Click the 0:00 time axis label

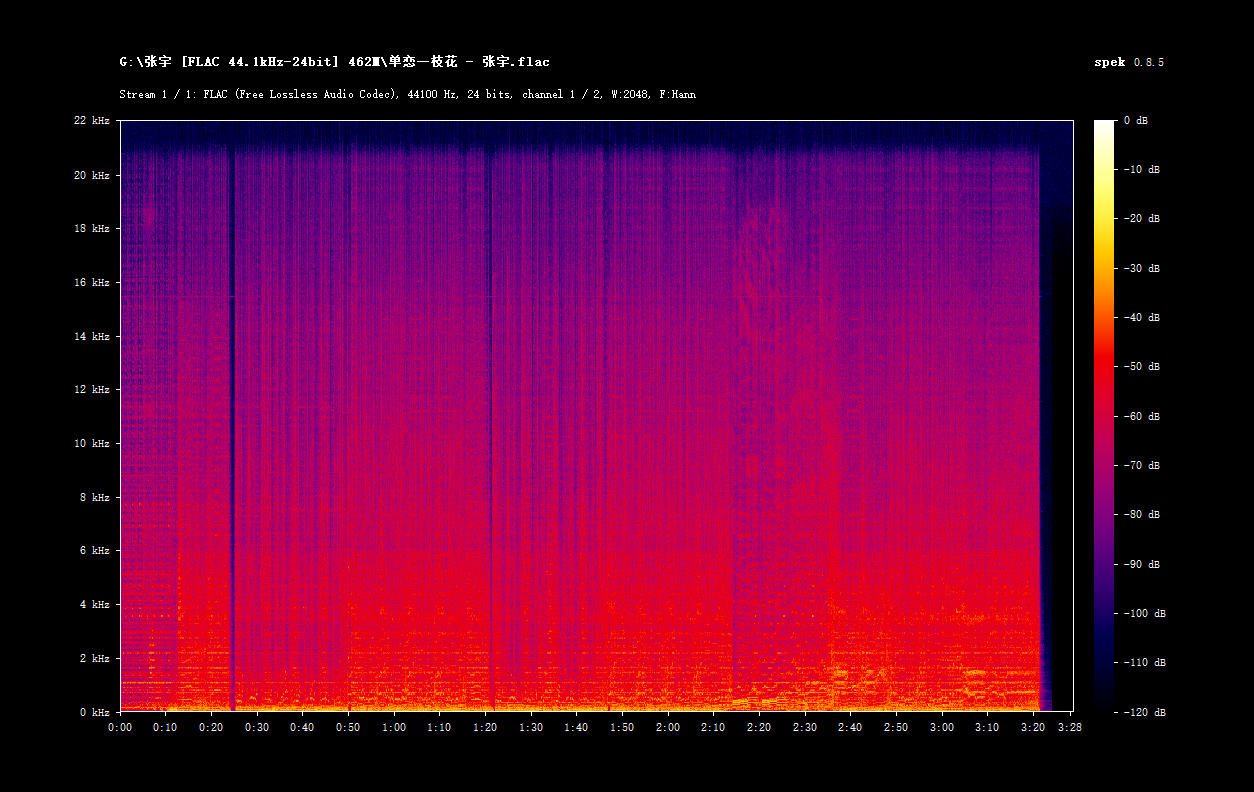[x=120, y=728]
